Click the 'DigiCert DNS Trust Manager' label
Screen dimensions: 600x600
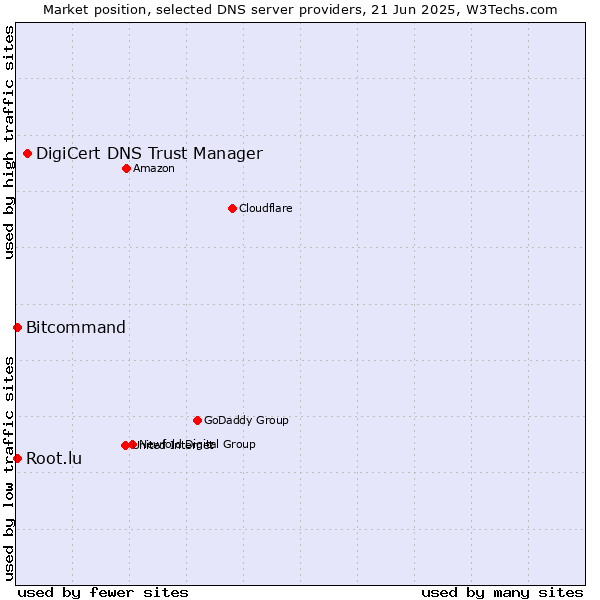150,154
